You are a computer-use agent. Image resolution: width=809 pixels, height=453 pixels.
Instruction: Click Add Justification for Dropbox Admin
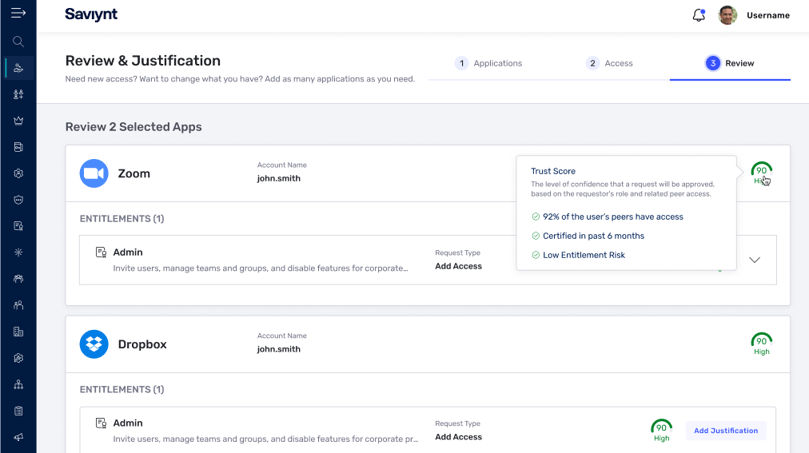[725, 430]
